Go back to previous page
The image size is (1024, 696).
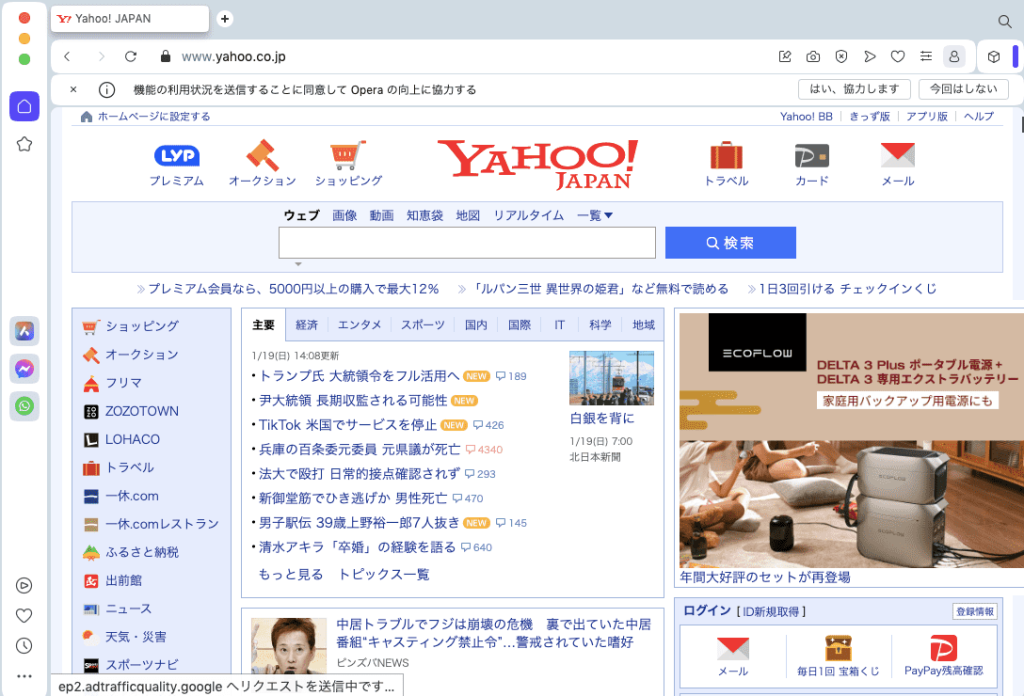click(x=67, y=57)
